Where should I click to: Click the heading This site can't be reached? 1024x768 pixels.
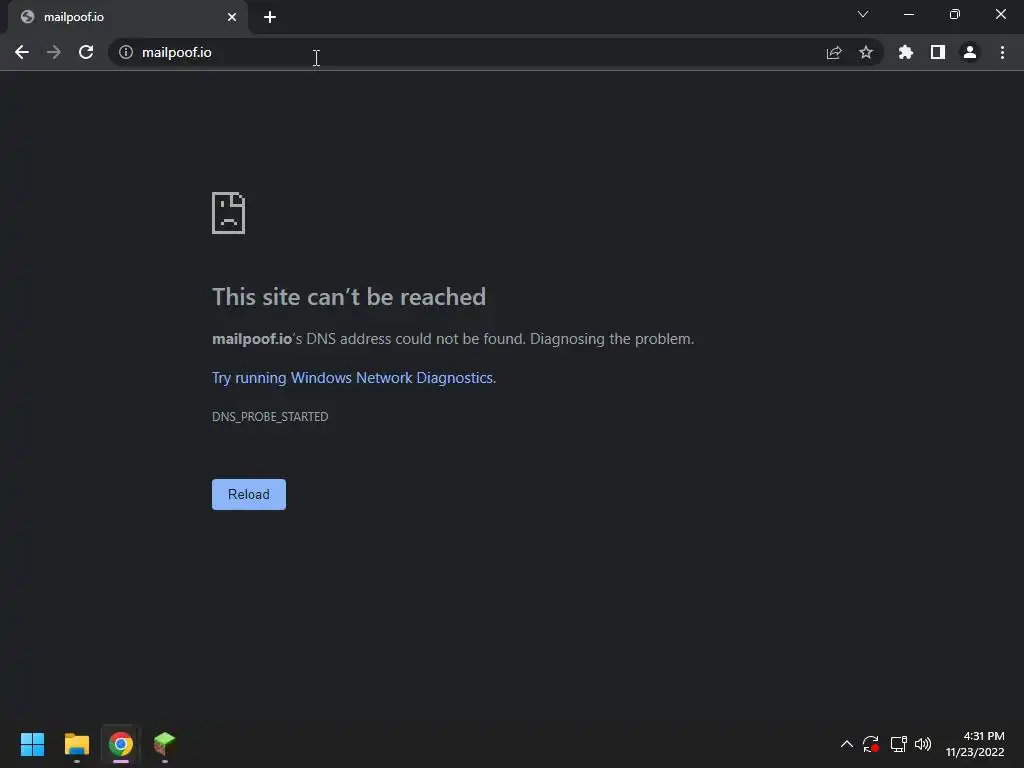pyautogui.click(x=349, y=297)
